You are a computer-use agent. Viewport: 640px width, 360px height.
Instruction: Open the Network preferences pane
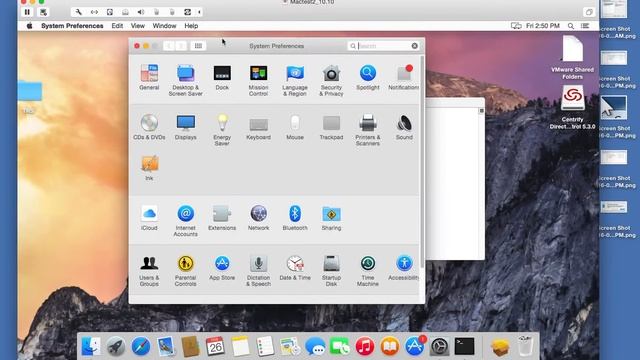(258, 218)
